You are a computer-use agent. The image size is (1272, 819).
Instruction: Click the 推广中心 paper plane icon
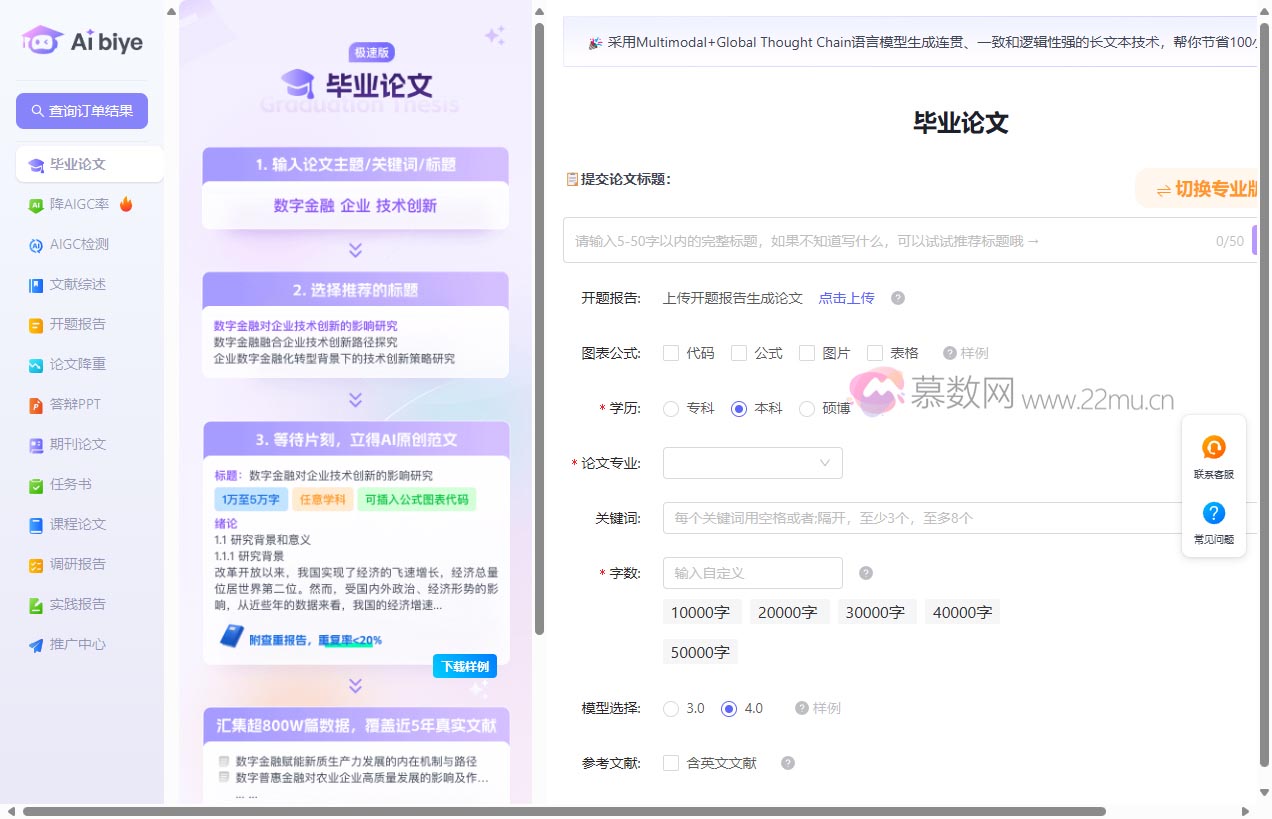point(36,644)
